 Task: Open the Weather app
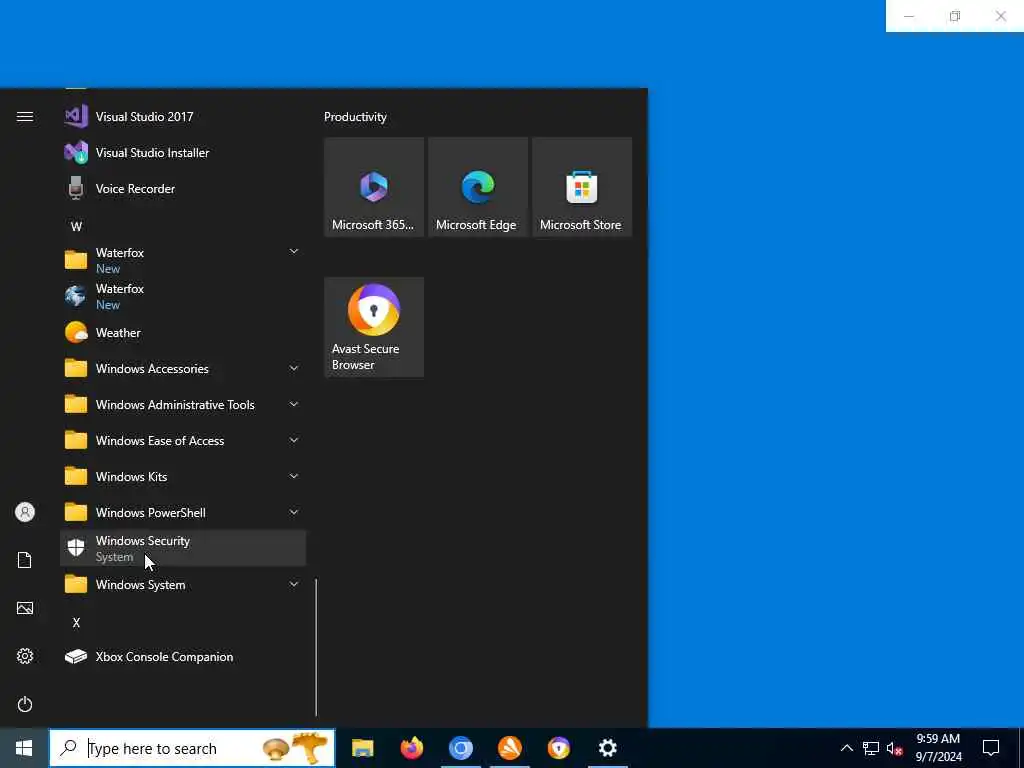(183, 332)
